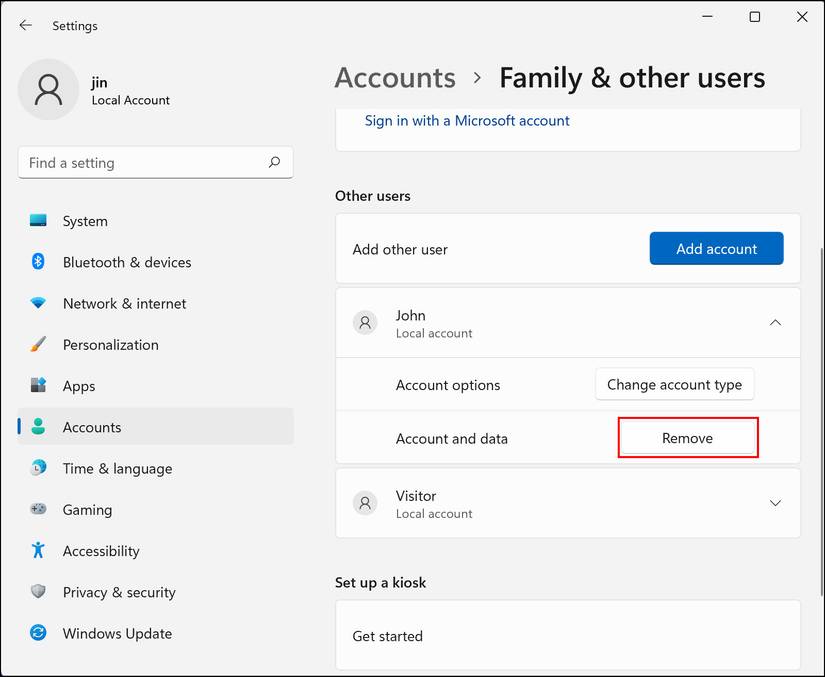Click the Gaming controller icon

(x=38, y=509)
